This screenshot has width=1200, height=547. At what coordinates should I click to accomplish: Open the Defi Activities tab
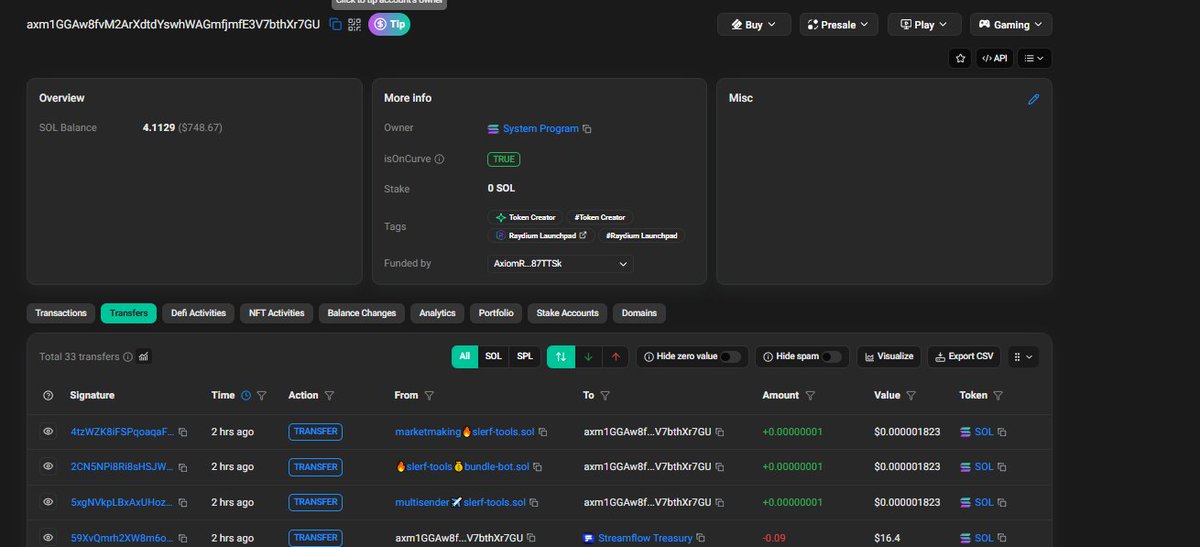pos(199,313)
